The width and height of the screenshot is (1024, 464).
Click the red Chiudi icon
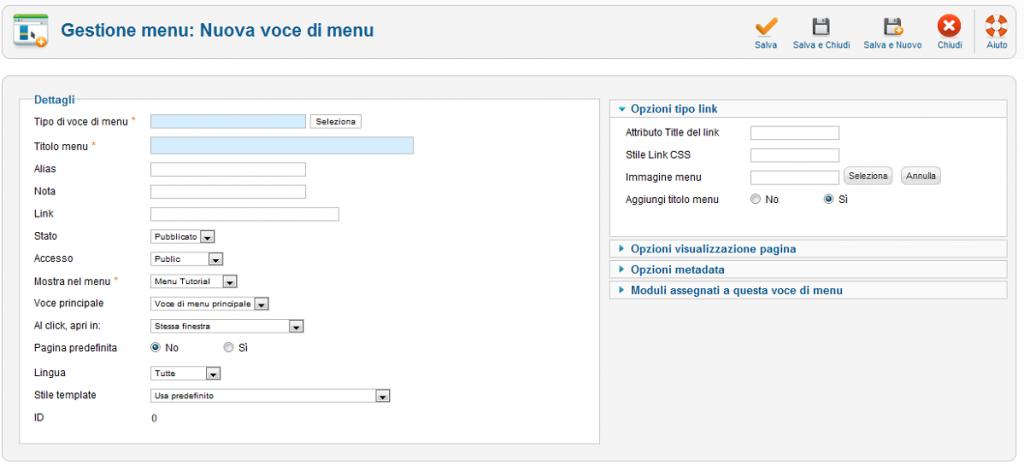950,27
